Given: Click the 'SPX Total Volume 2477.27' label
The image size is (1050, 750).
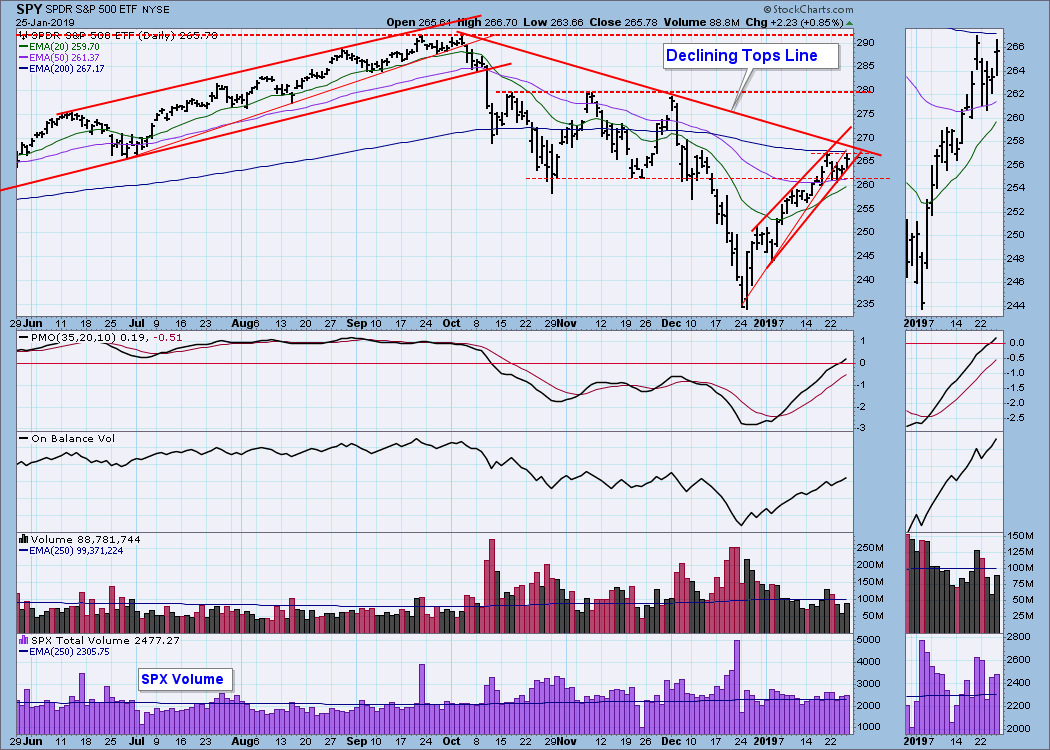Looking at the screenshot, I should [99, 640].
